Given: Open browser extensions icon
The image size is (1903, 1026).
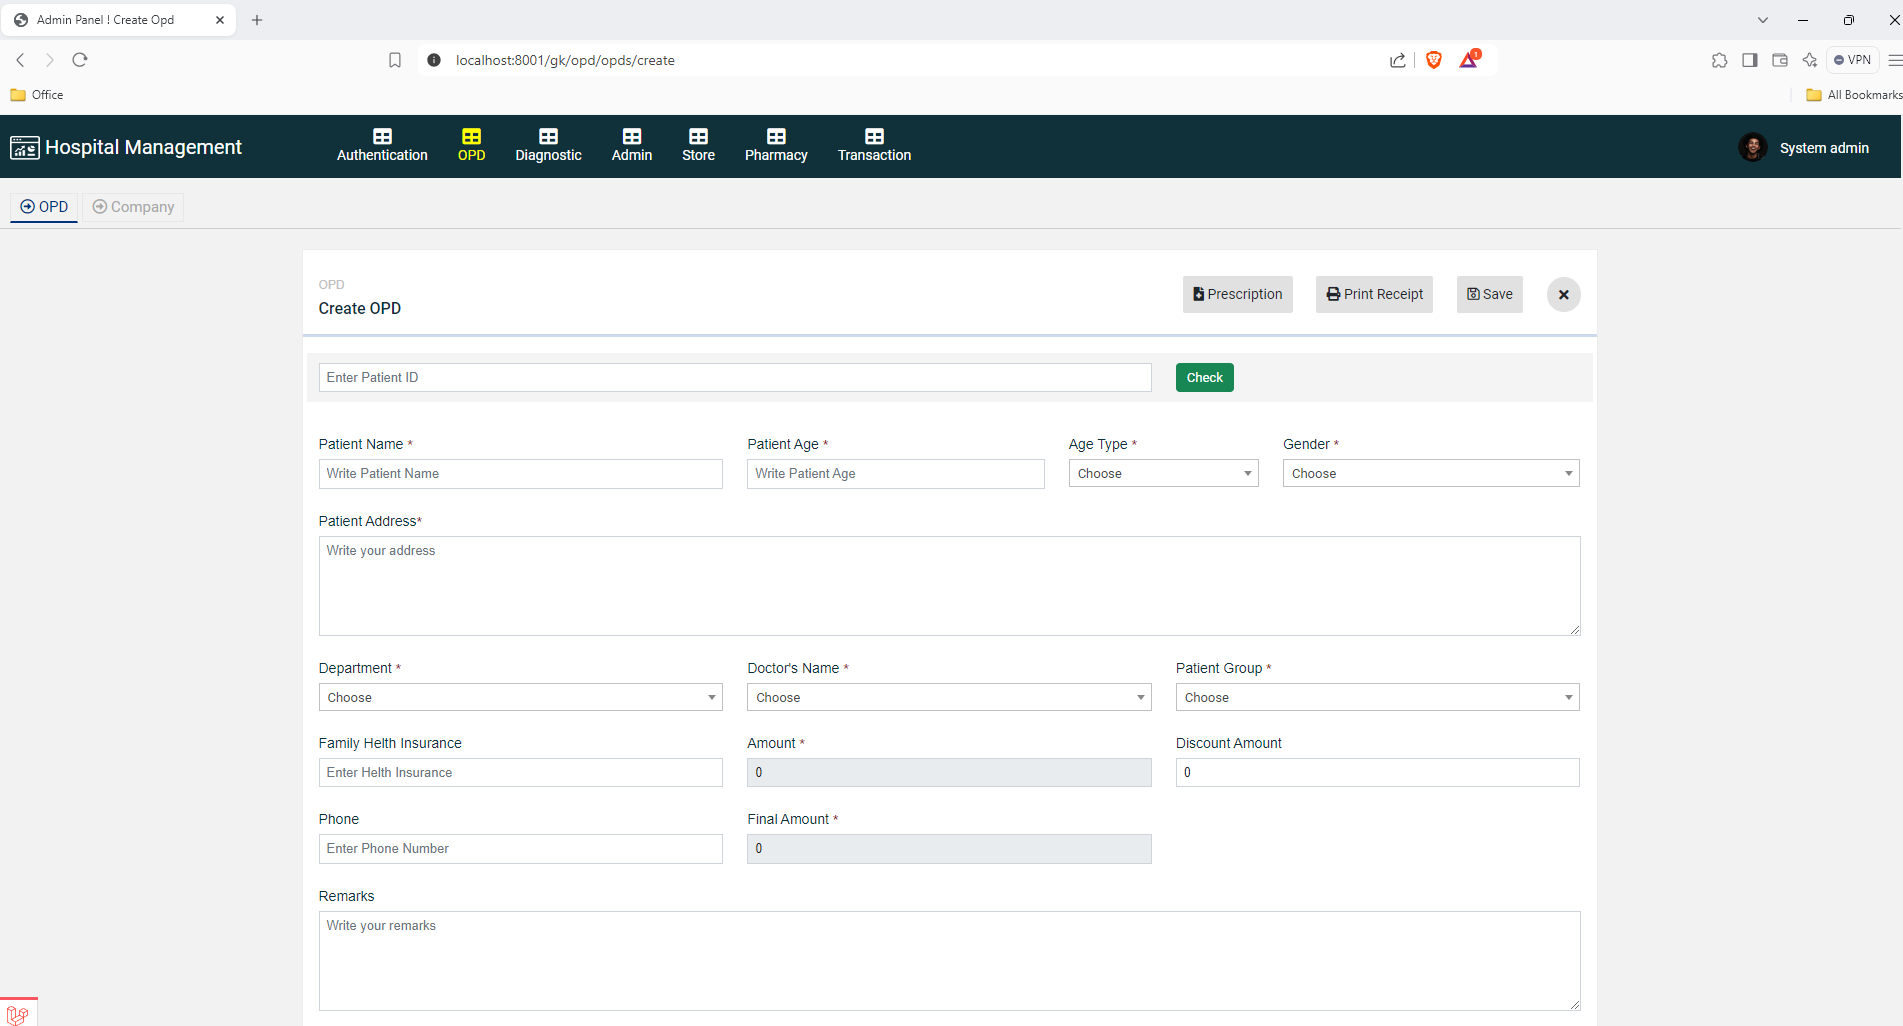Looking at the screenshot, I should (1719, 60).
